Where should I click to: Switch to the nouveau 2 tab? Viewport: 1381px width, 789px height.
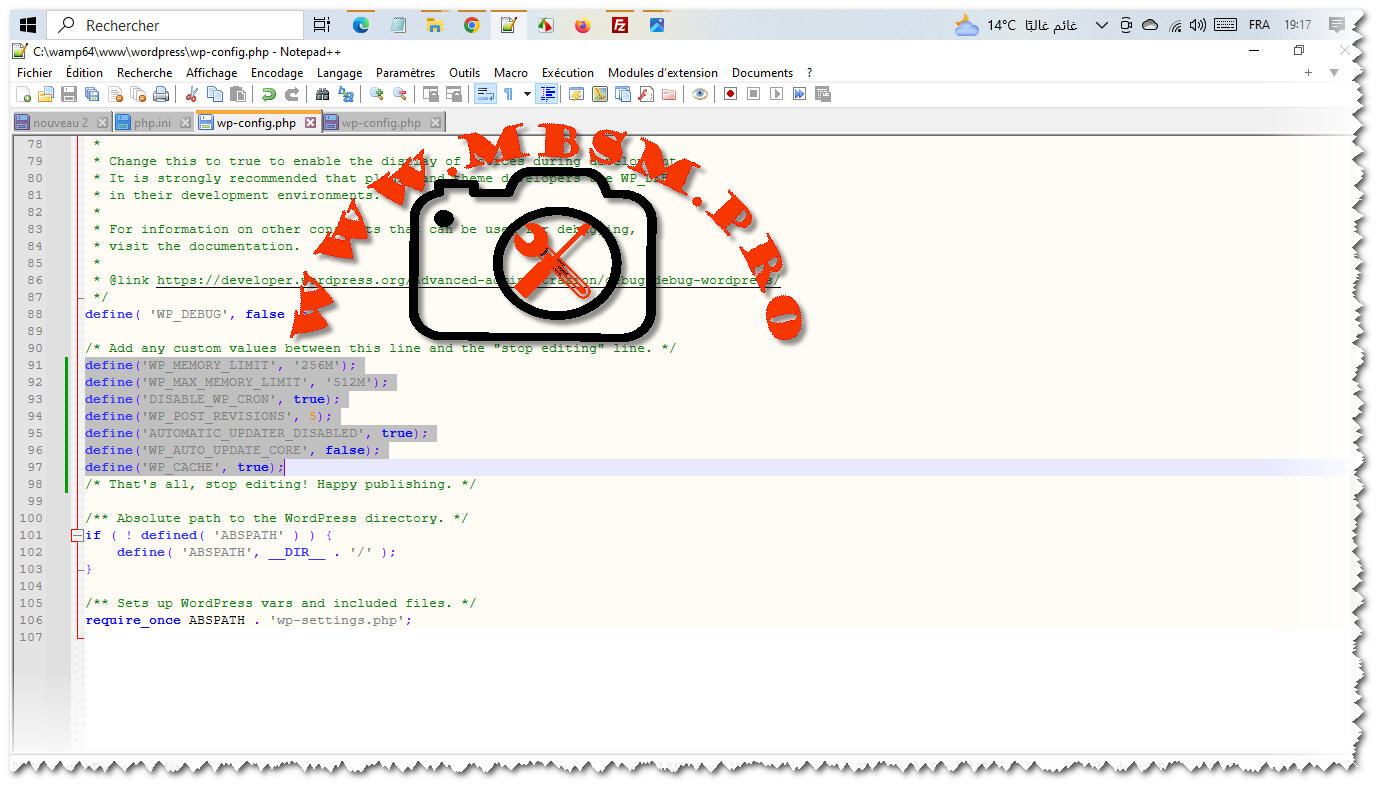point(60,123)
